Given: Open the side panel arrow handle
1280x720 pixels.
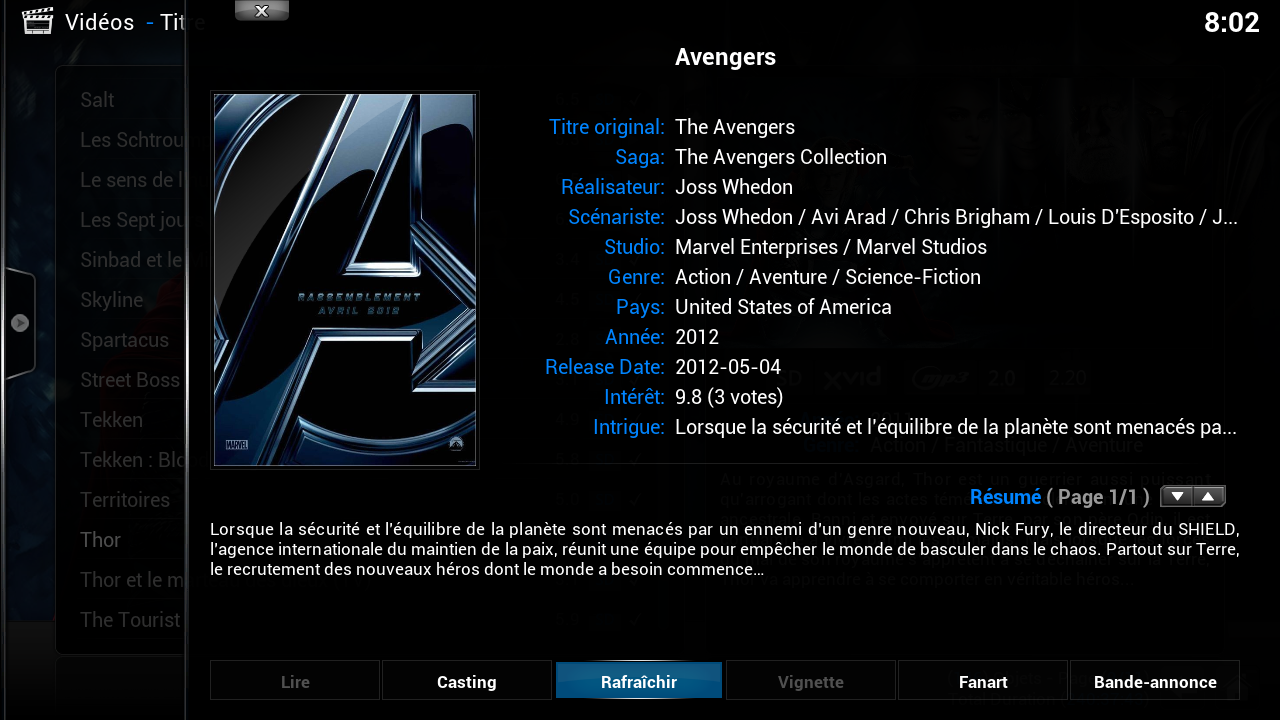Looking at the screenshot, I should [20, 323].
